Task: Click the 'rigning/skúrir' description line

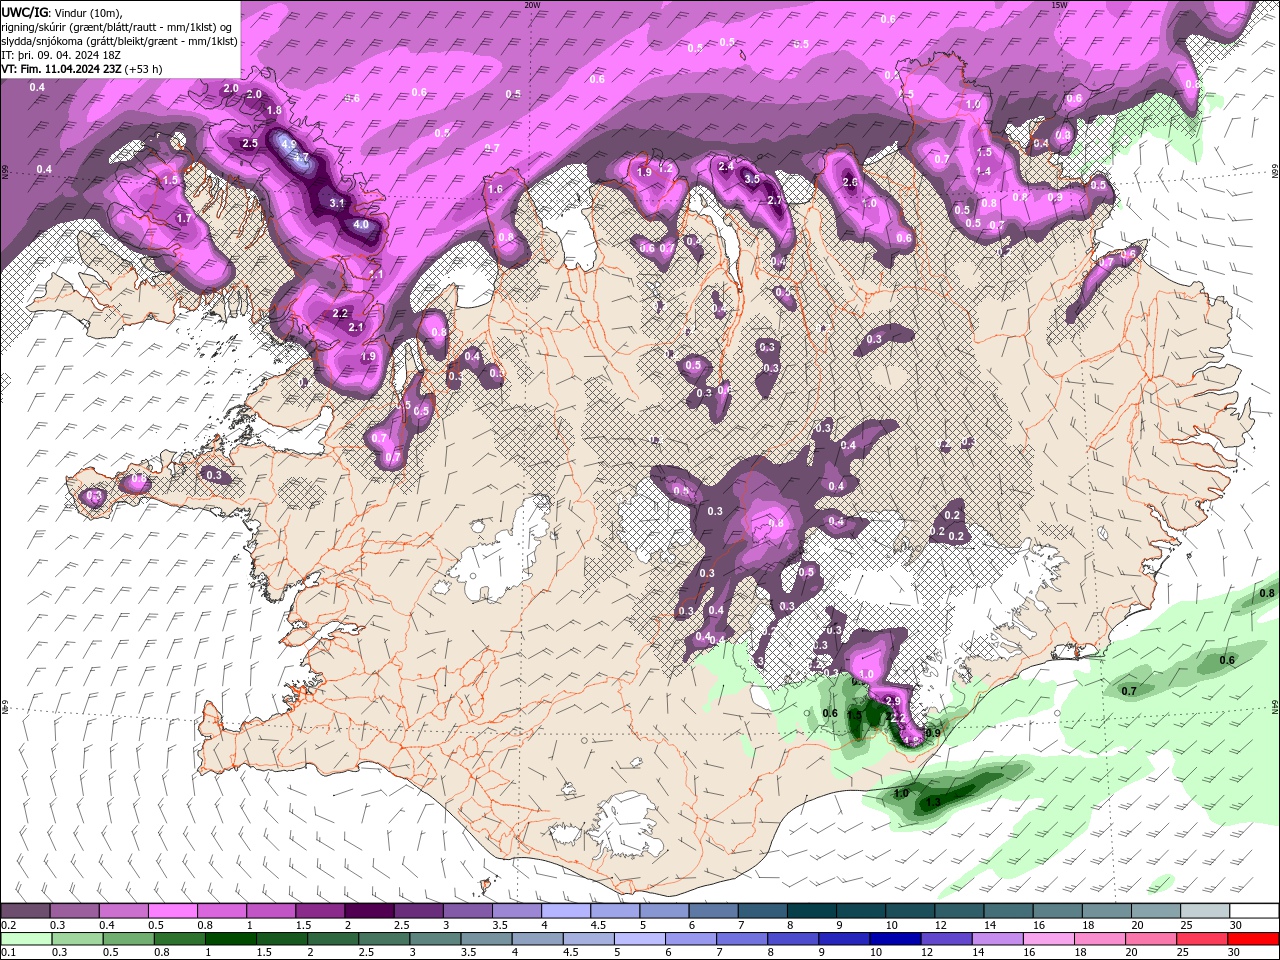Action: 118,27
